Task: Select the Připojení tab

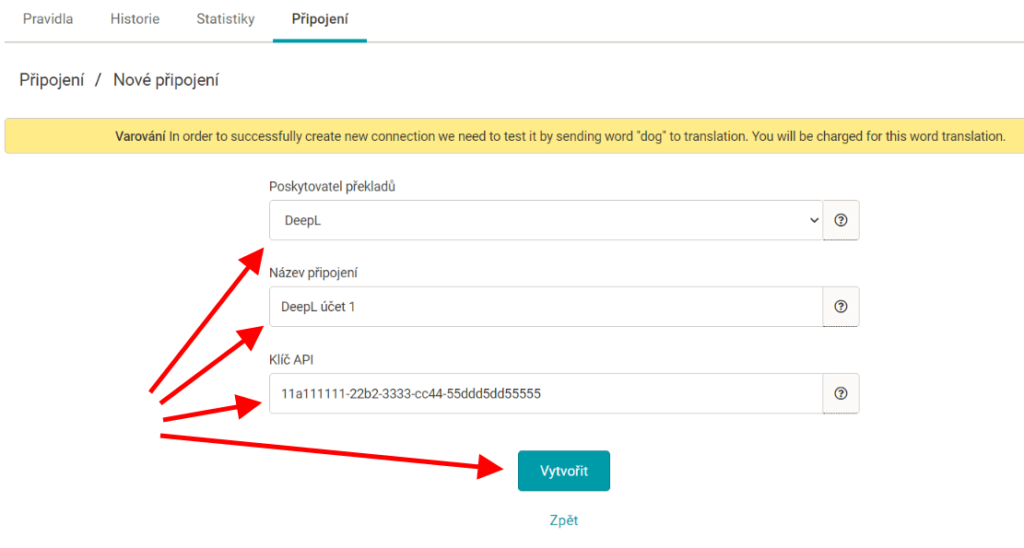Action: 320,19
